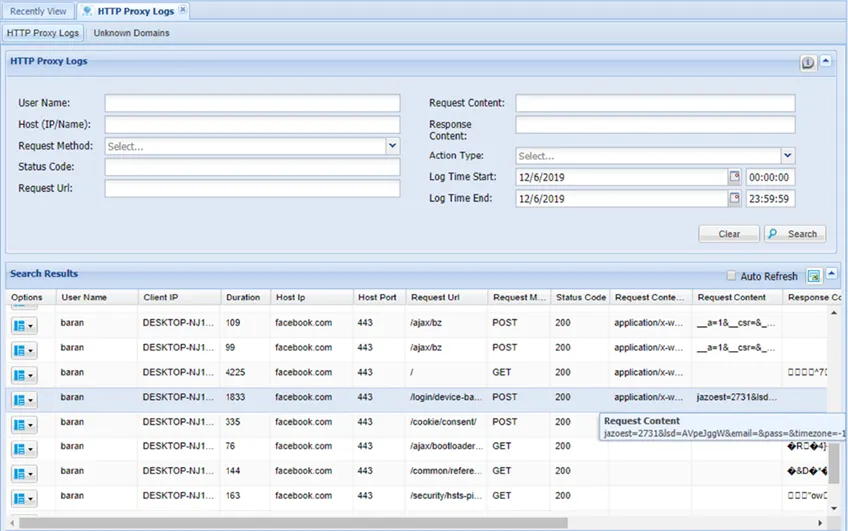Open the Unknown Domains sub-tab
This screenshot has height=531, width=848.
click(x=131, y=33)
